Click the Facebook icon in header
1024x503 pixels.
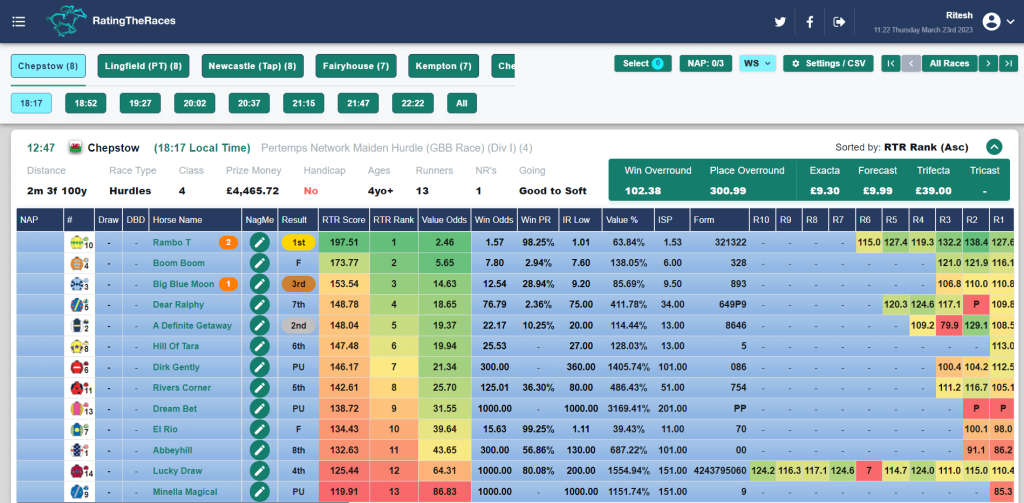click(x=810, y=22)
